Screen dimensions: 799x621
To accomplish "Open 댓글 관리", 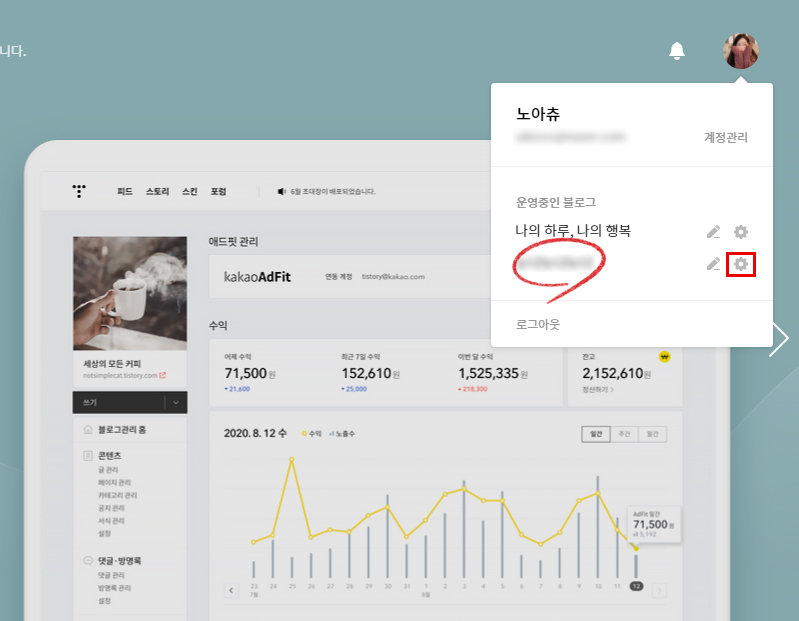I will [x=111, y=575].
